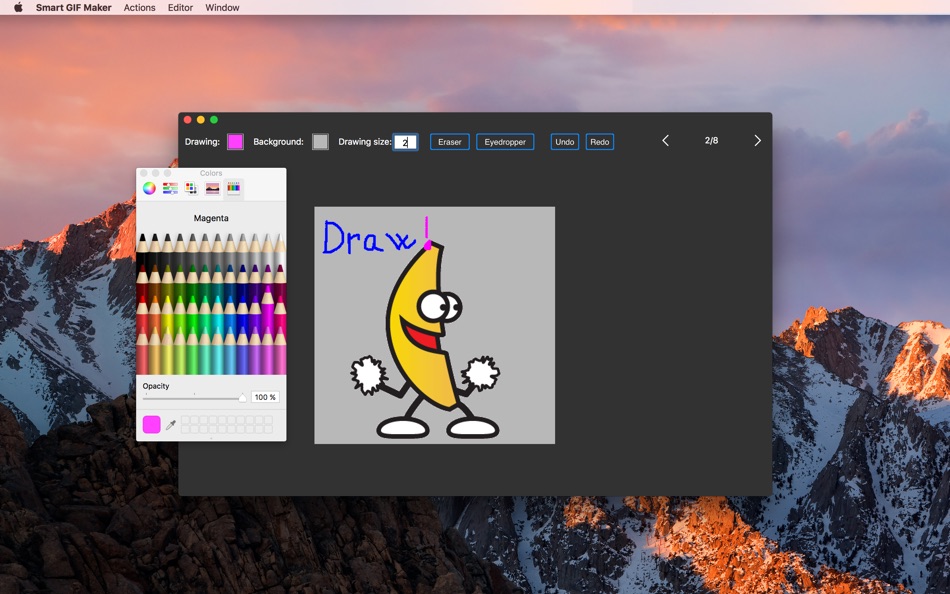Viewport: 950px width, 594px height.
Task: Open the Actions menu
Action: coord(139,7)
